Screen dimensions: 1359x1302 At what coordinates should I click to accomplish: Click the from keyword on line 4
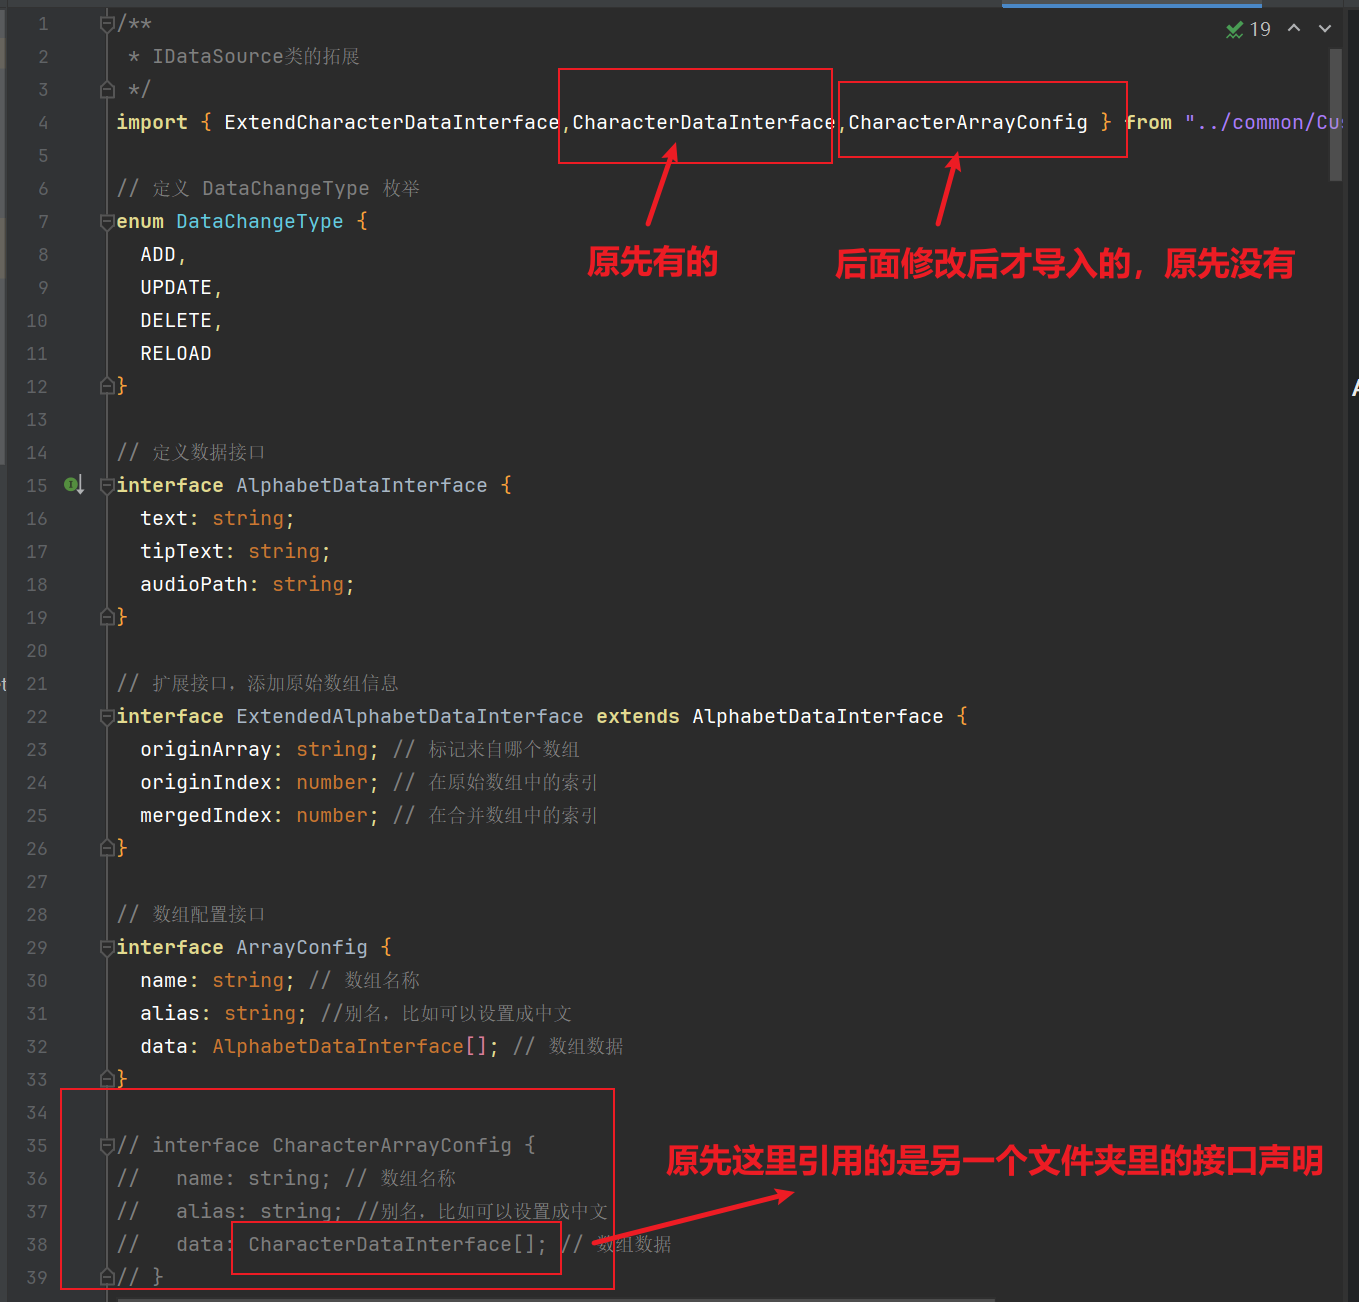[x=1149, y=122]
